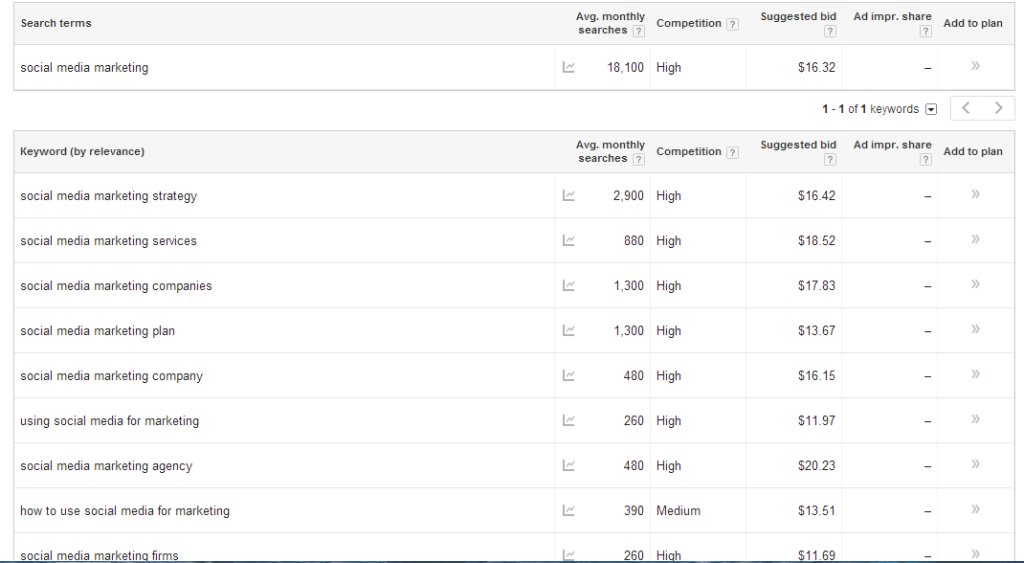Select social media marketing company keyword

pos(112,376)
